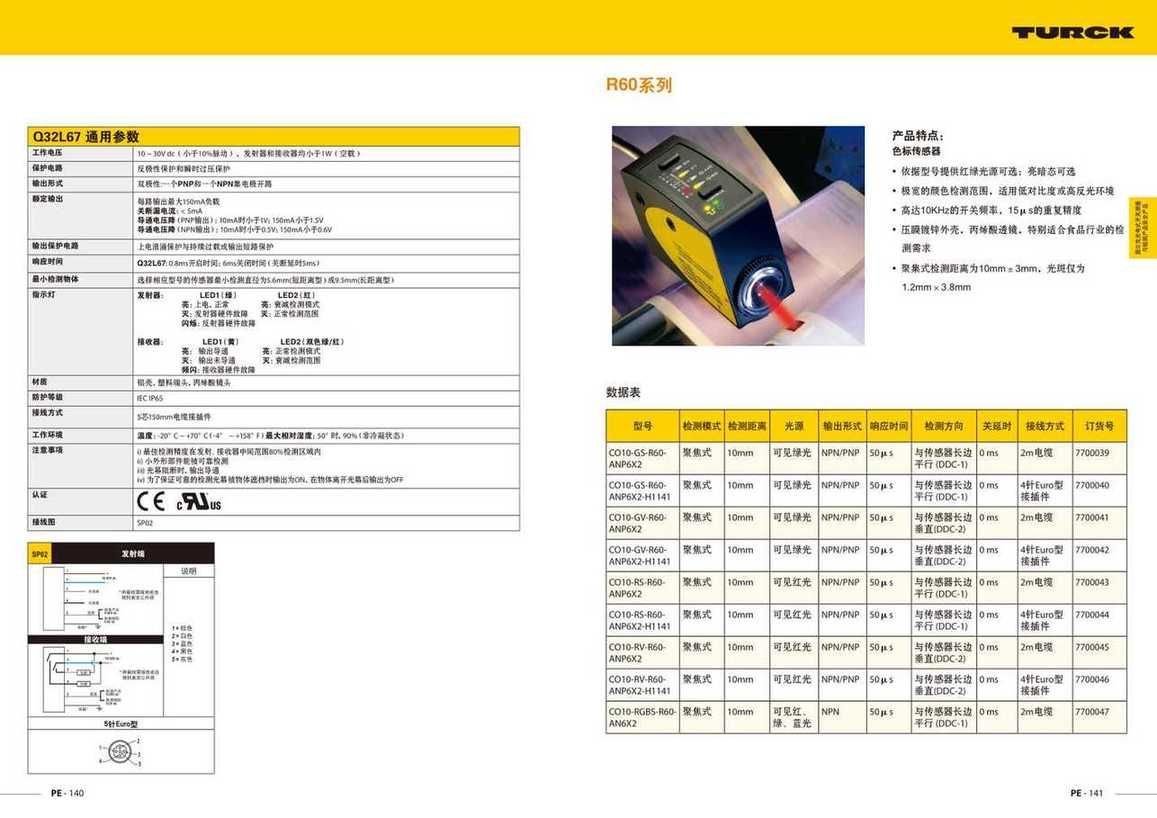
Task: Click the 保护电路 row label
Action: pyautogui.click(x=47, y=168)
